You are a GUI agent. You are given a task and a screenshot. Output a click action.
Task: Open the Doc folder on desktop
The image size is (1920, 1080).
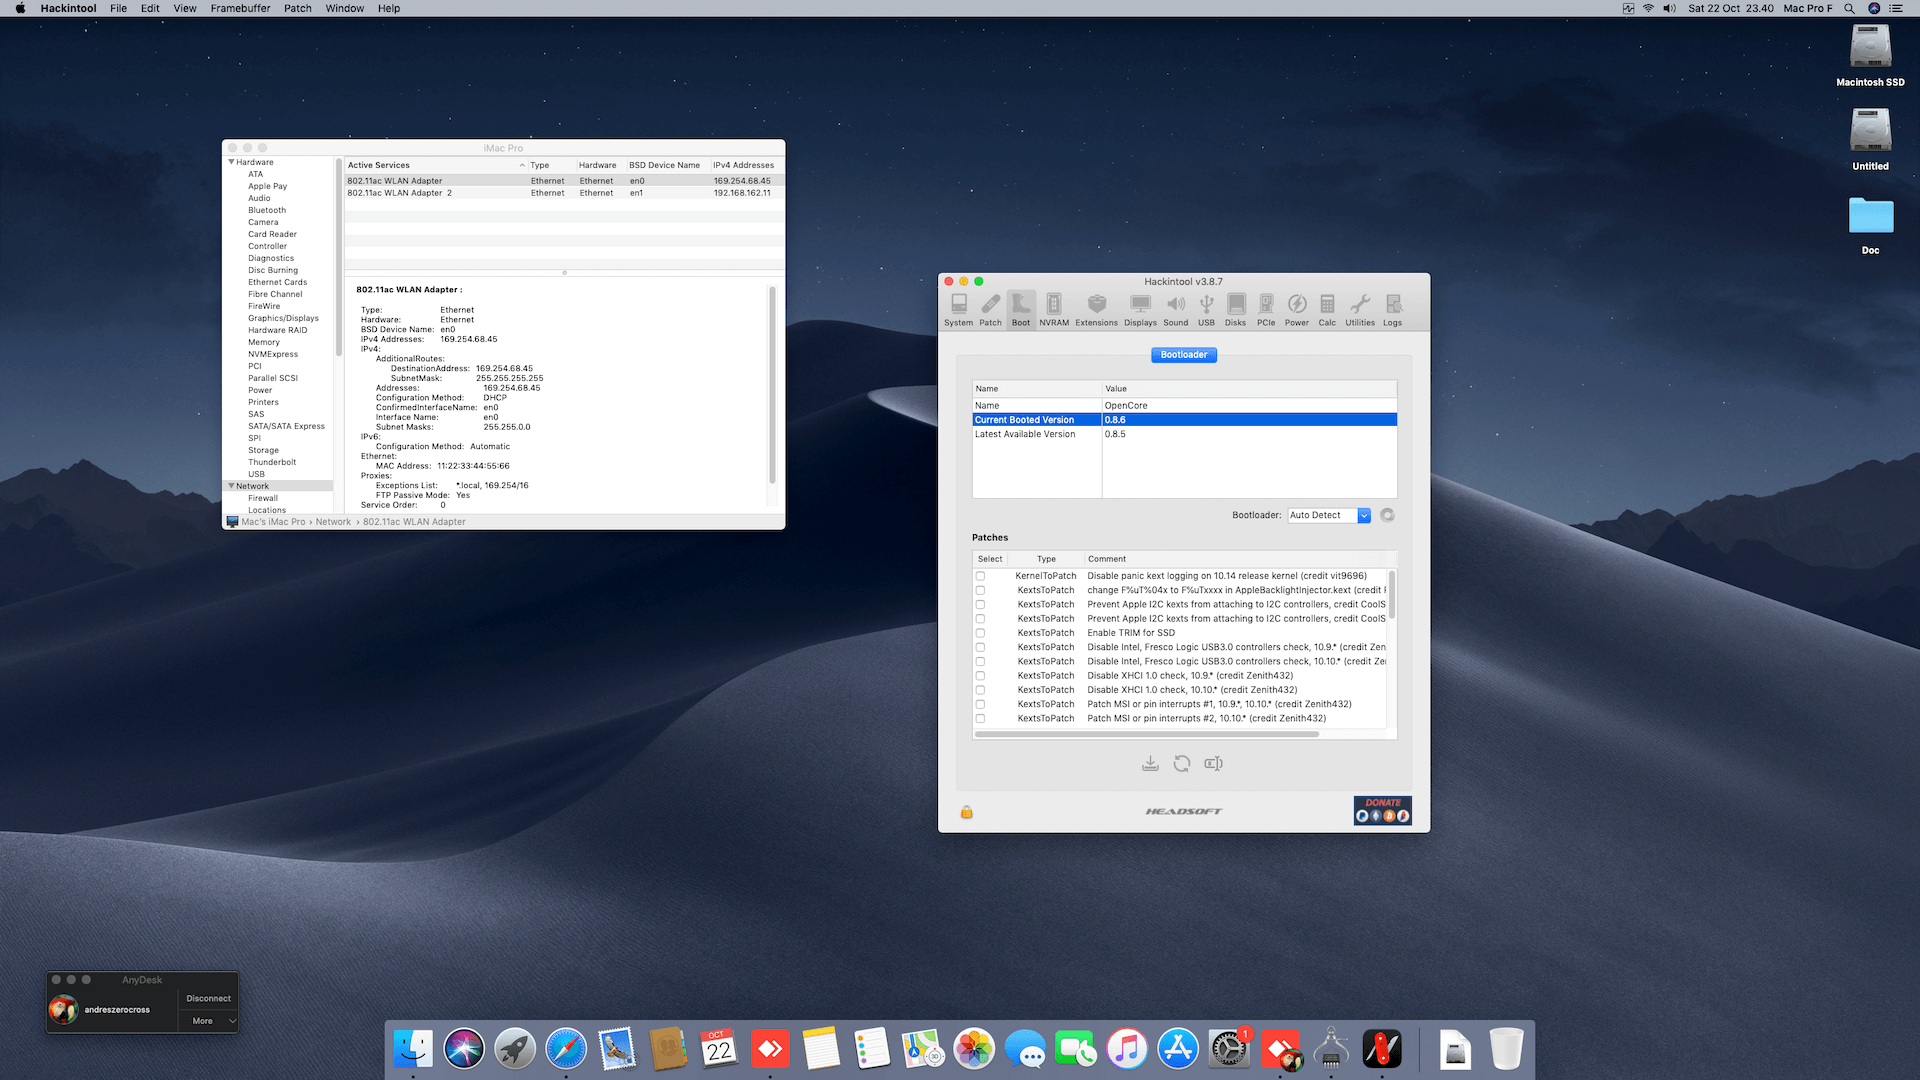click(1870, 224)
